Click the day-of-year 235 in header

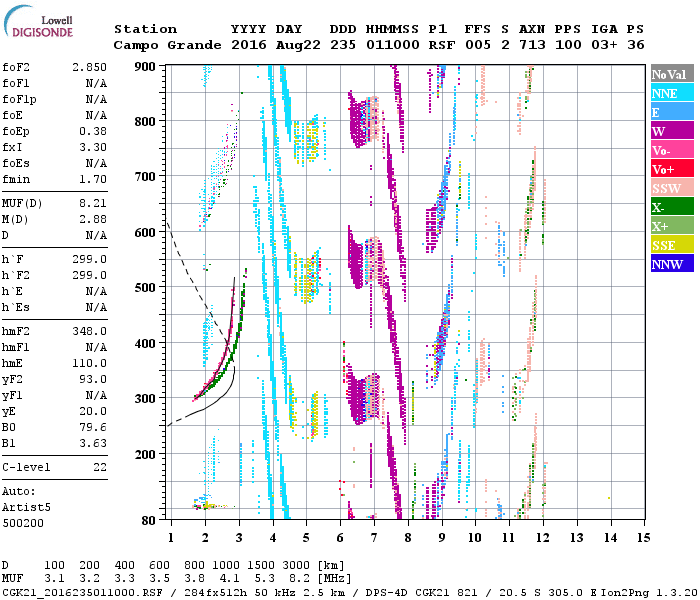(x=343, y=45)
